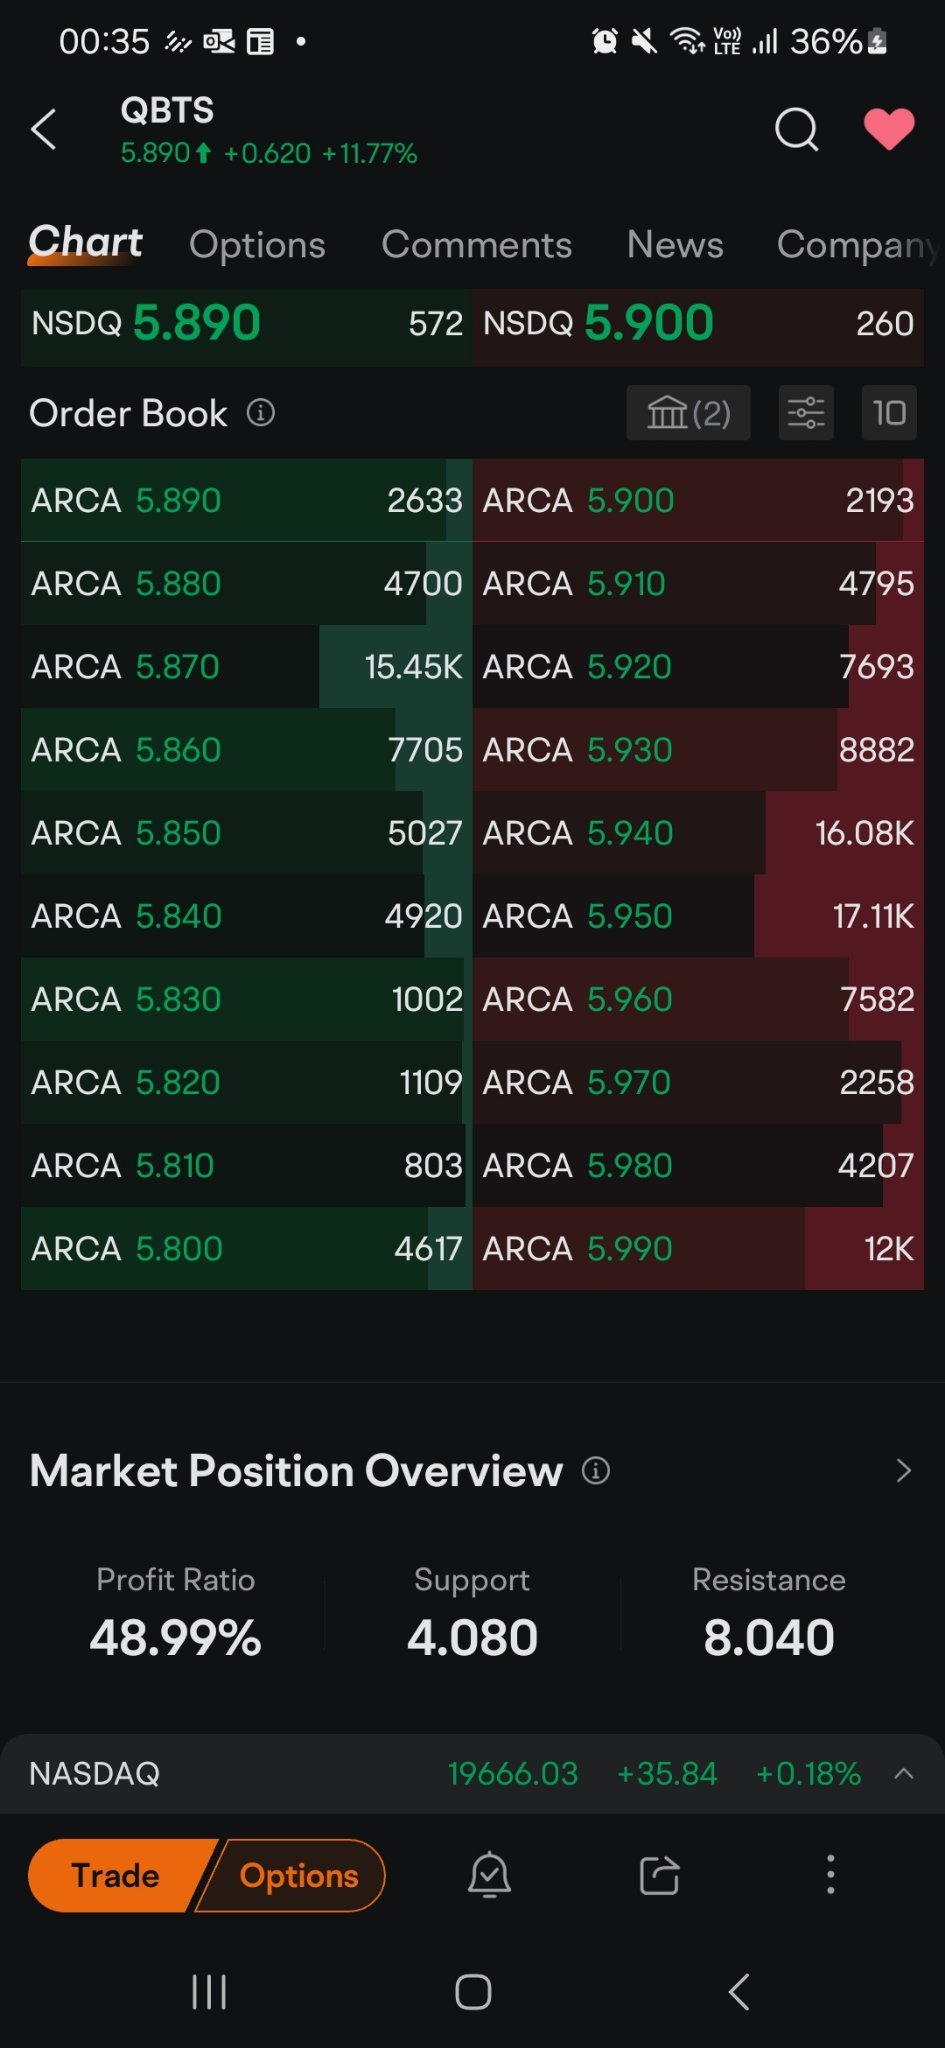Screen dimensions: 945x2048
Task: Click Market Position Overview info icon
Action: pyautogui.click(x=596, y=1471)
